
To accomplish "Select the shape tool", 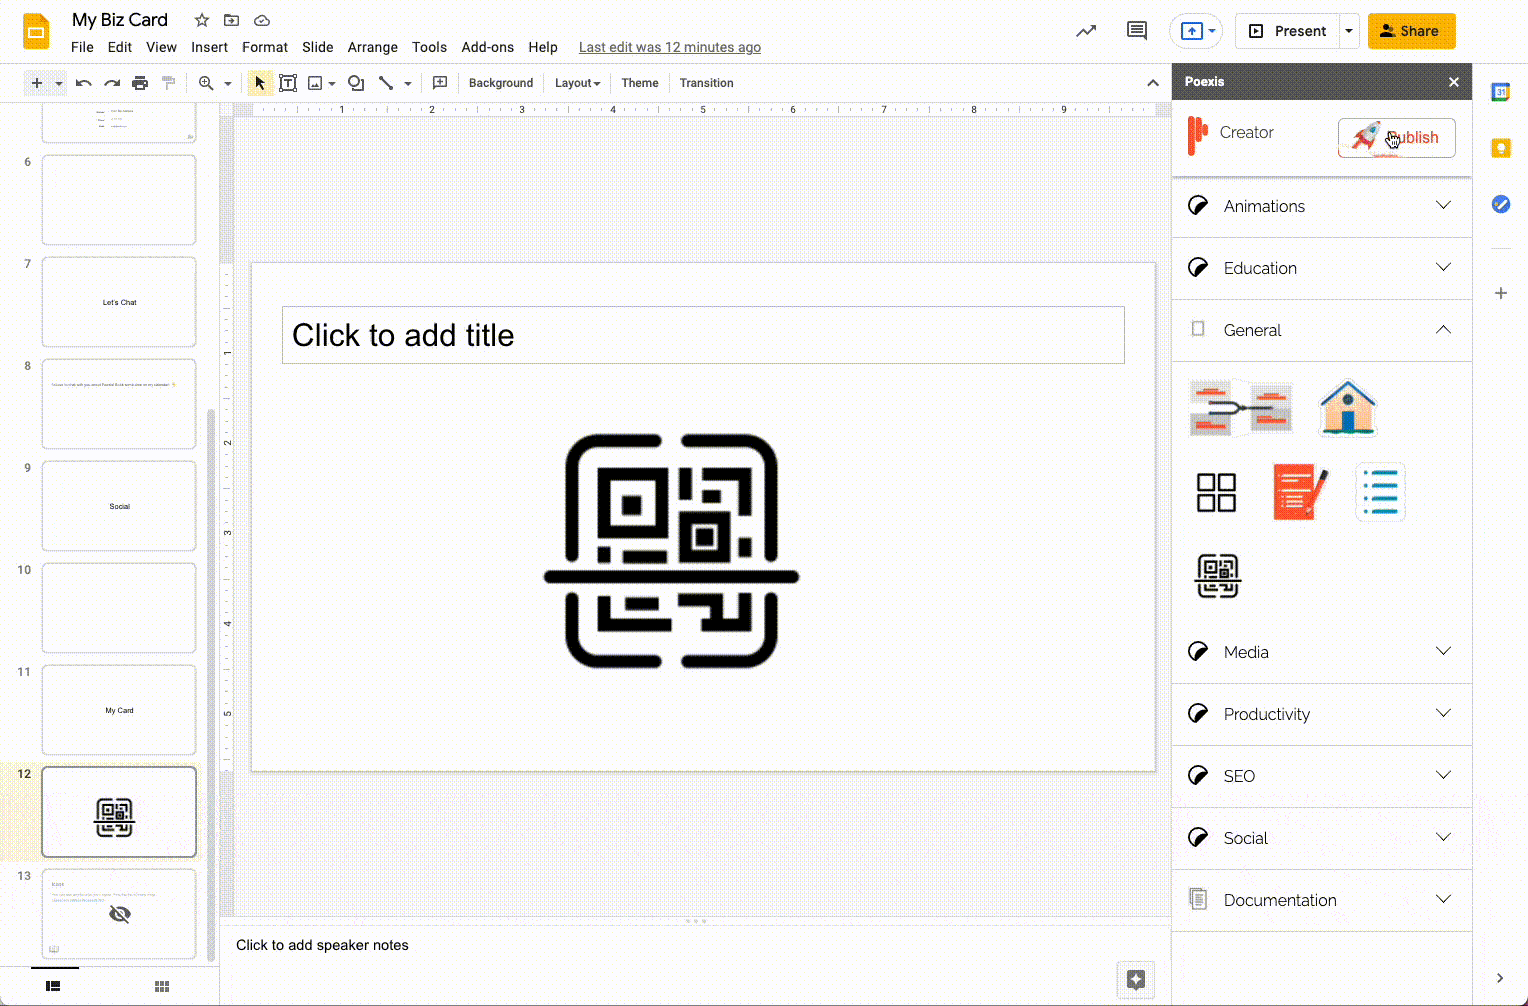I will pyautogui.click(x=356, y=83).
